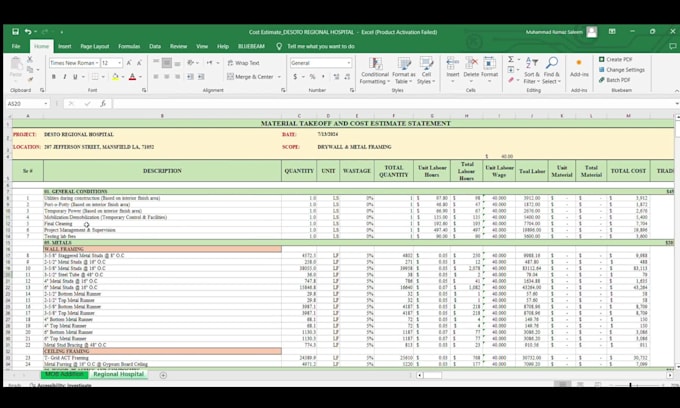
Task: Apply Percent Style format
Action: point(312,77)
